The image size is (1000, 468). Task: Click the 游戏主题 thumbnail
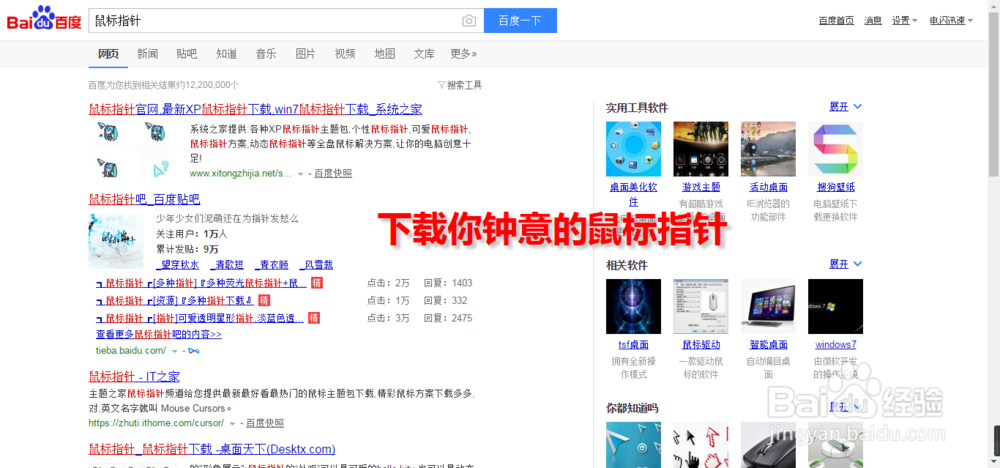click(x=701, y=149)
